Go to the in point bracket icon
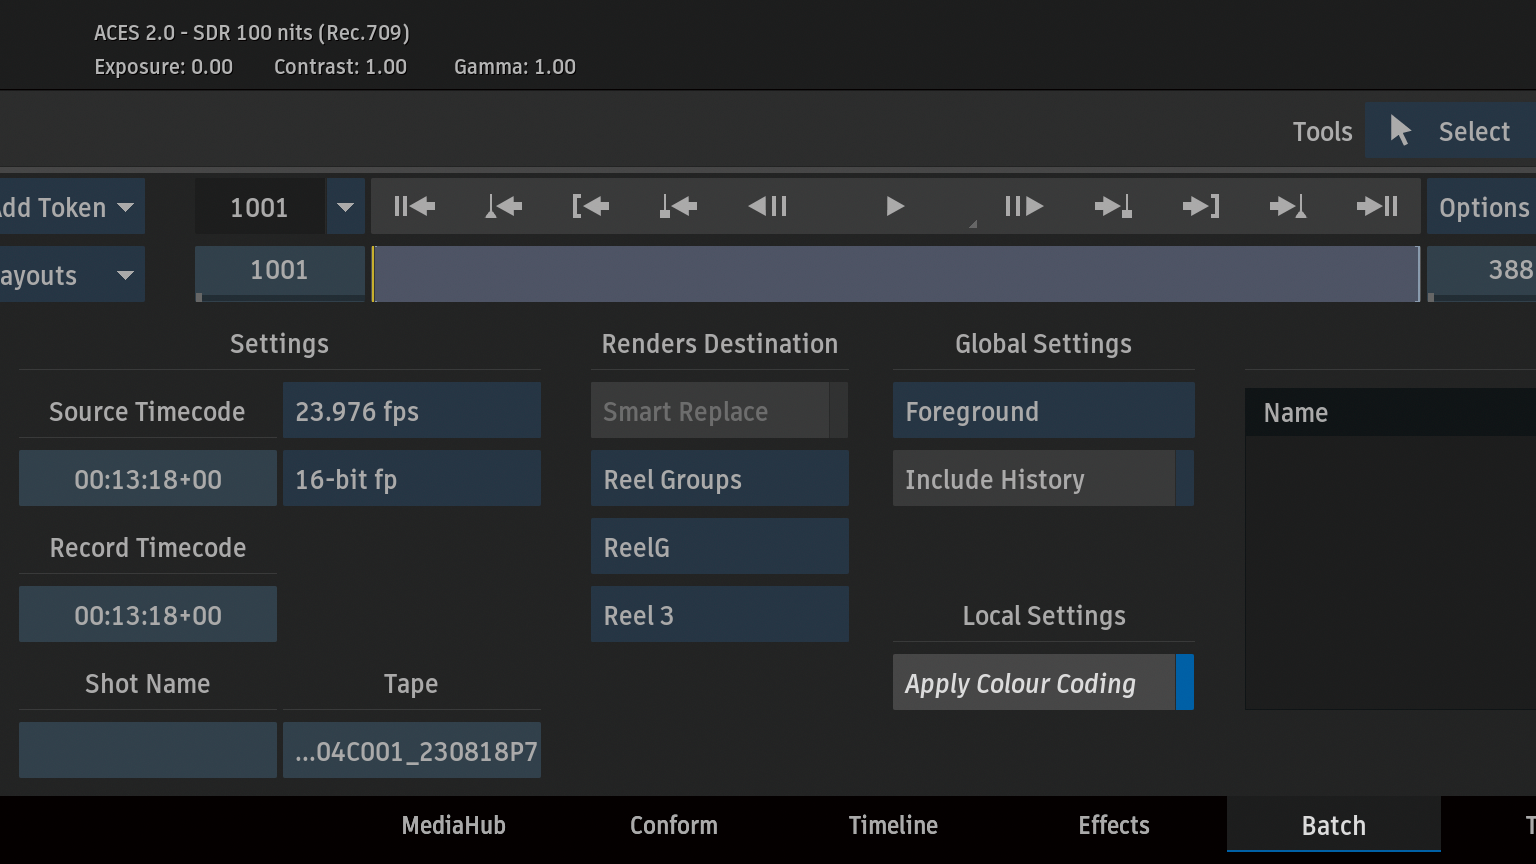The image size is (1536, 864). click(x=590, y=207)
